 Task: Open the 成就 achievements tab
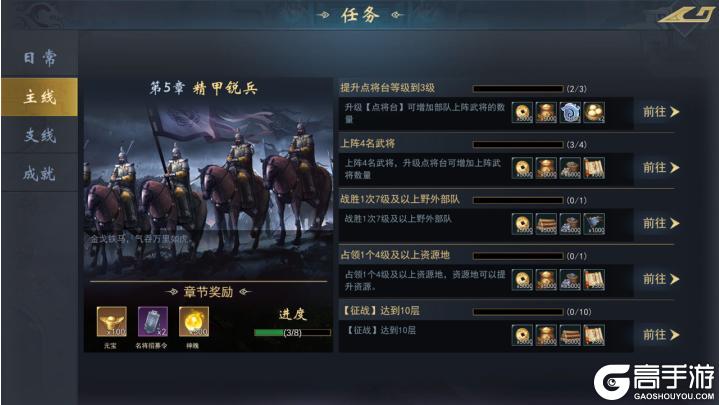coord(40,173)
